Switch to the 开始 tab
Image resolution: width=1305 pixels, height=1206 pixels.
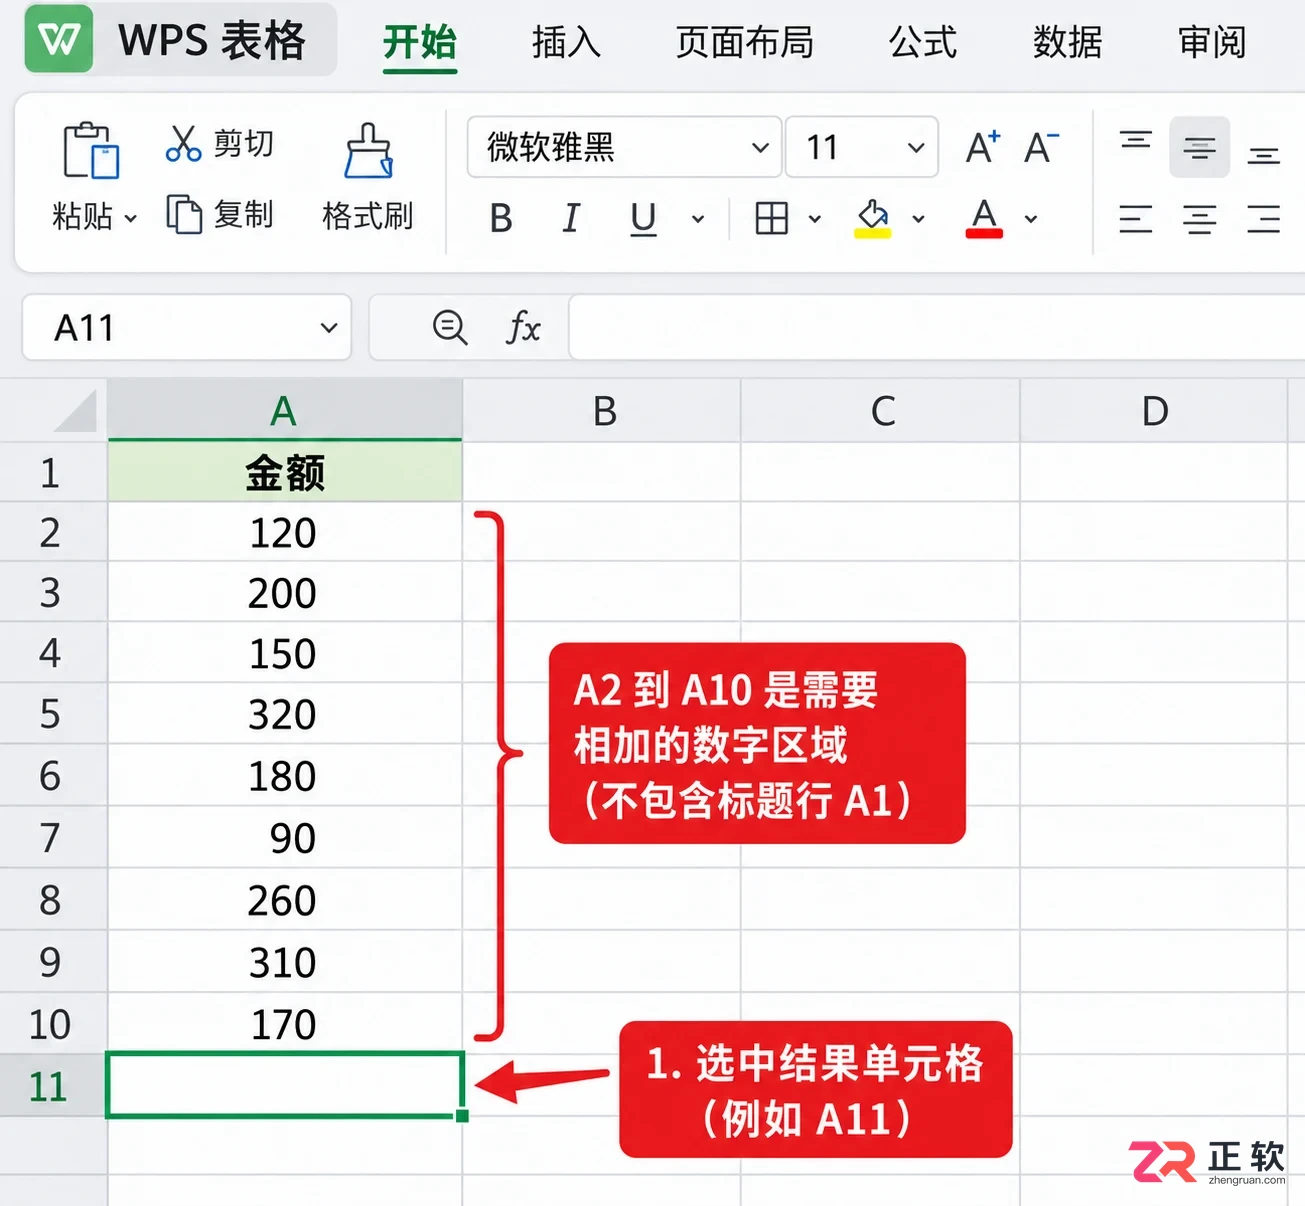point(420,43)
